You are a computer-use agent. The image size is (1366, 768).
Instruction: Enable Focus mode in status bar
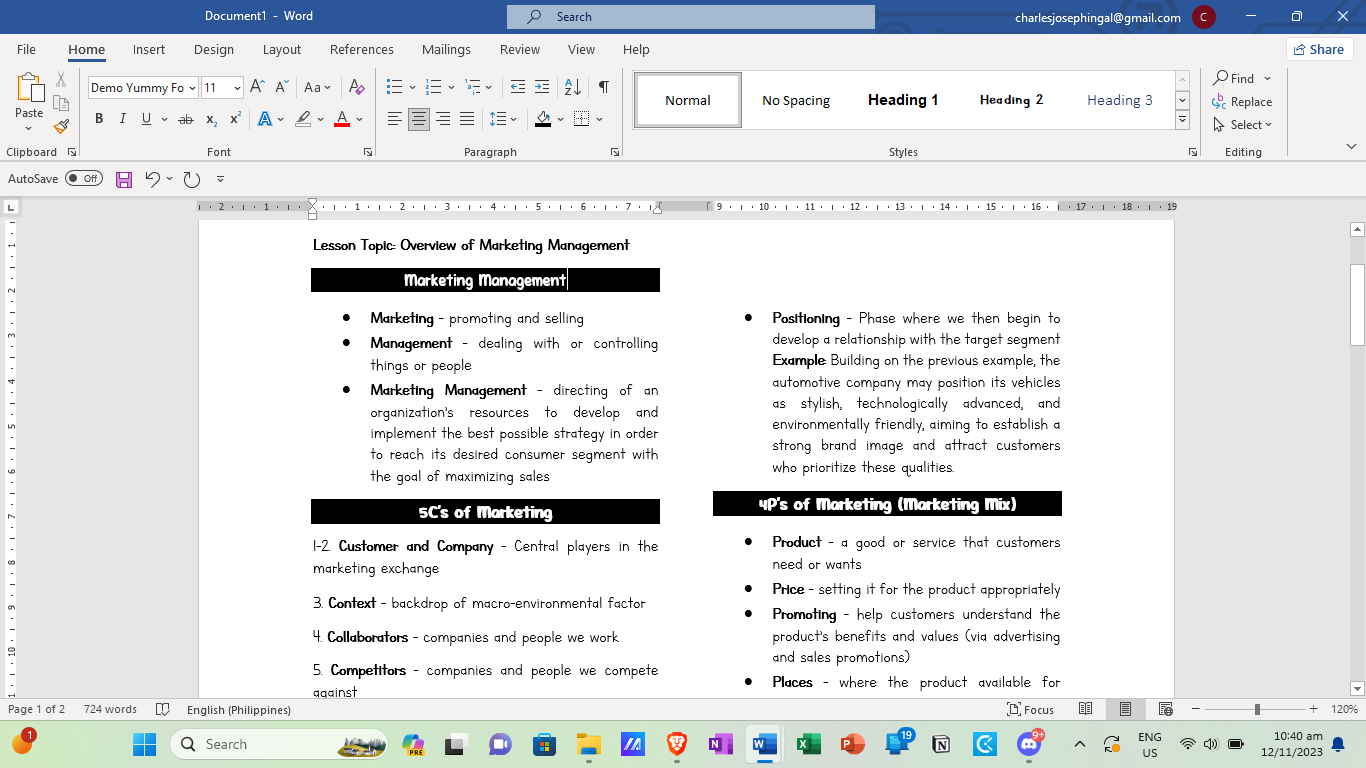pos(1031,709)
